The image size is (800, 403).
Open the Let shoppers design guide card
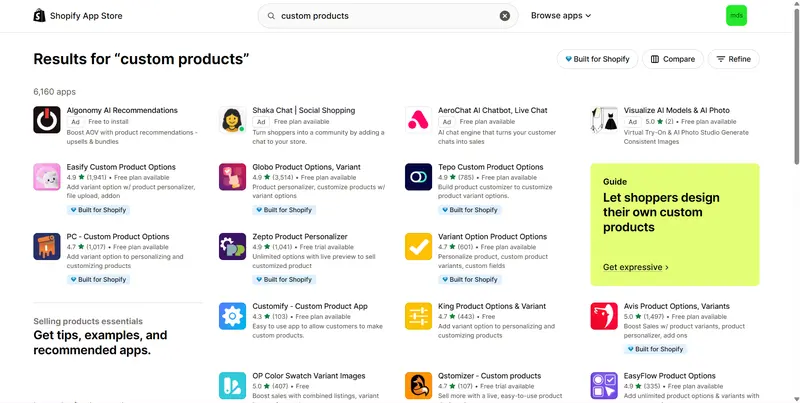coord(675,224)
